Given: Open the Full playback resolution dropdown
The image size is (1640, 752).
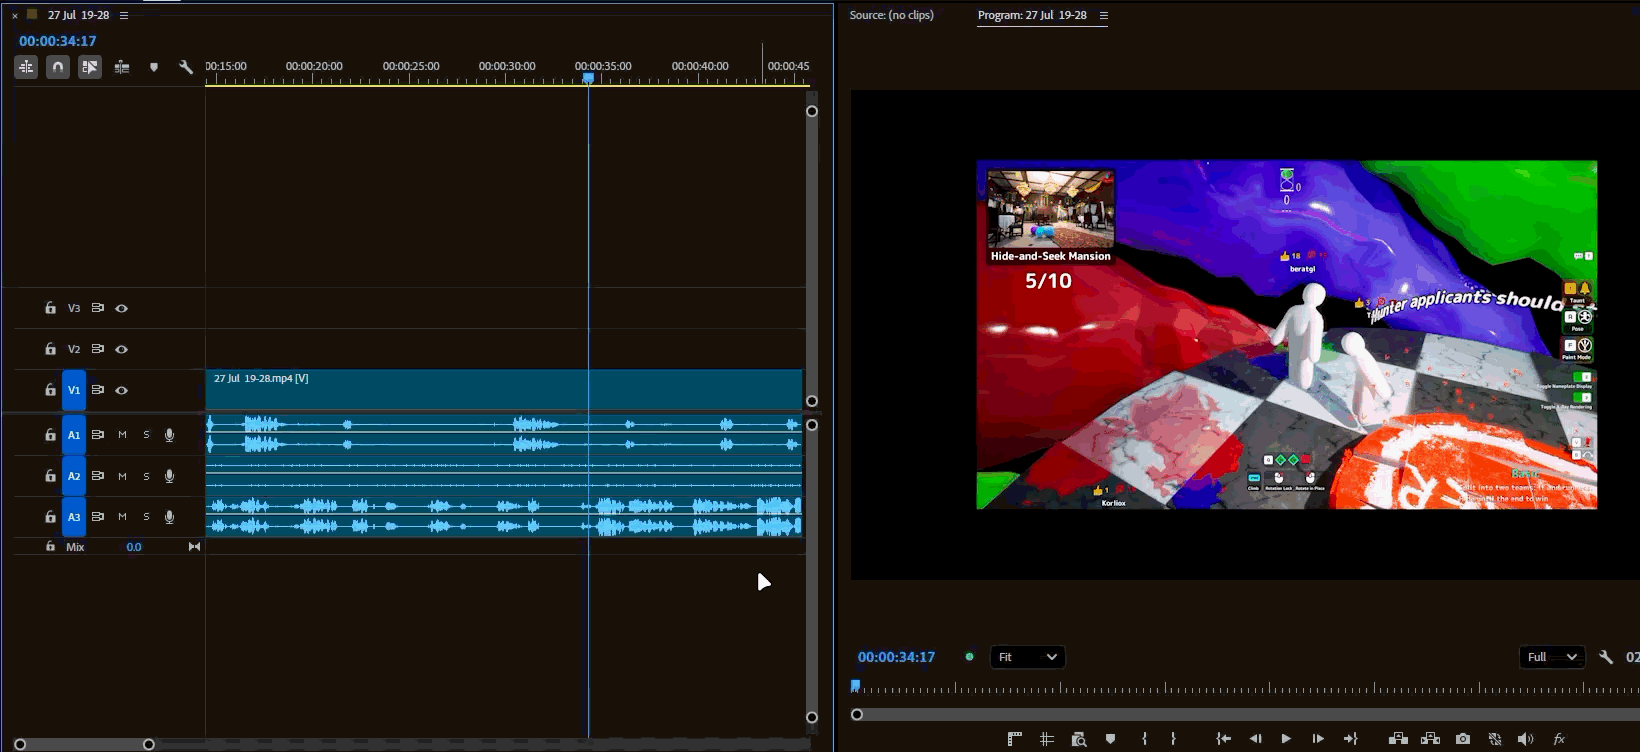Looking at the screenshot, I should (1551, 657).
